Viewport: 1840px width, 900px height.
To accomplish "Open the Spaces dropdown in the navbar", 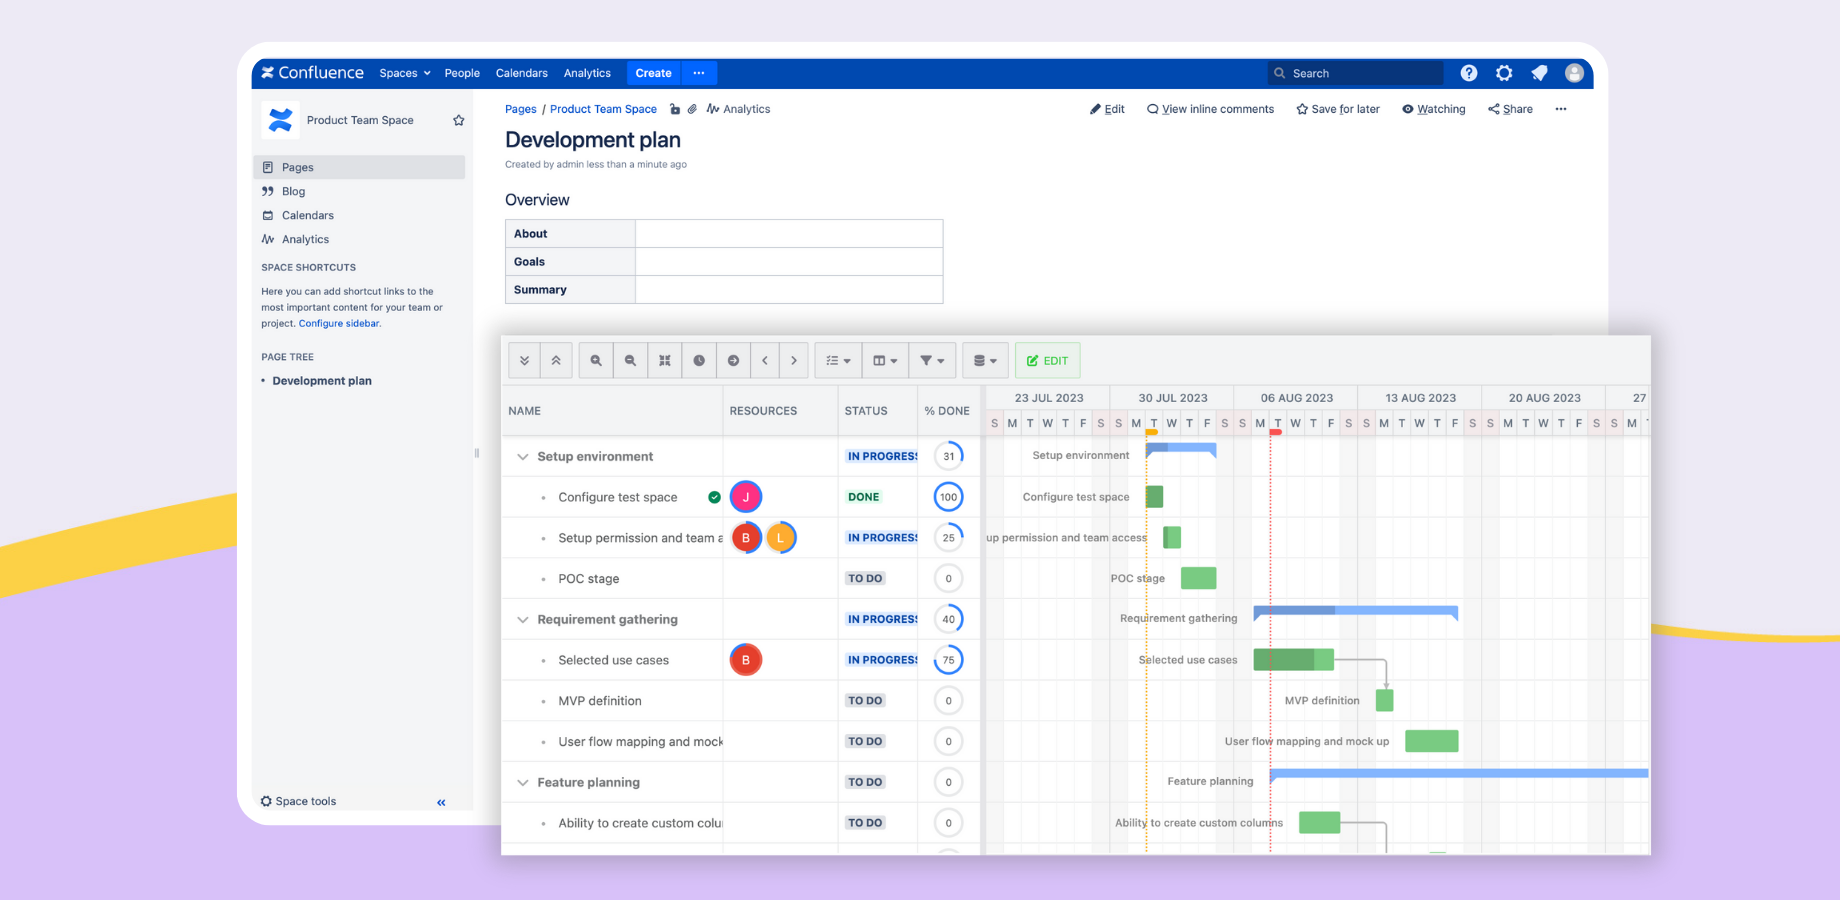I will [x=404, y=73].
